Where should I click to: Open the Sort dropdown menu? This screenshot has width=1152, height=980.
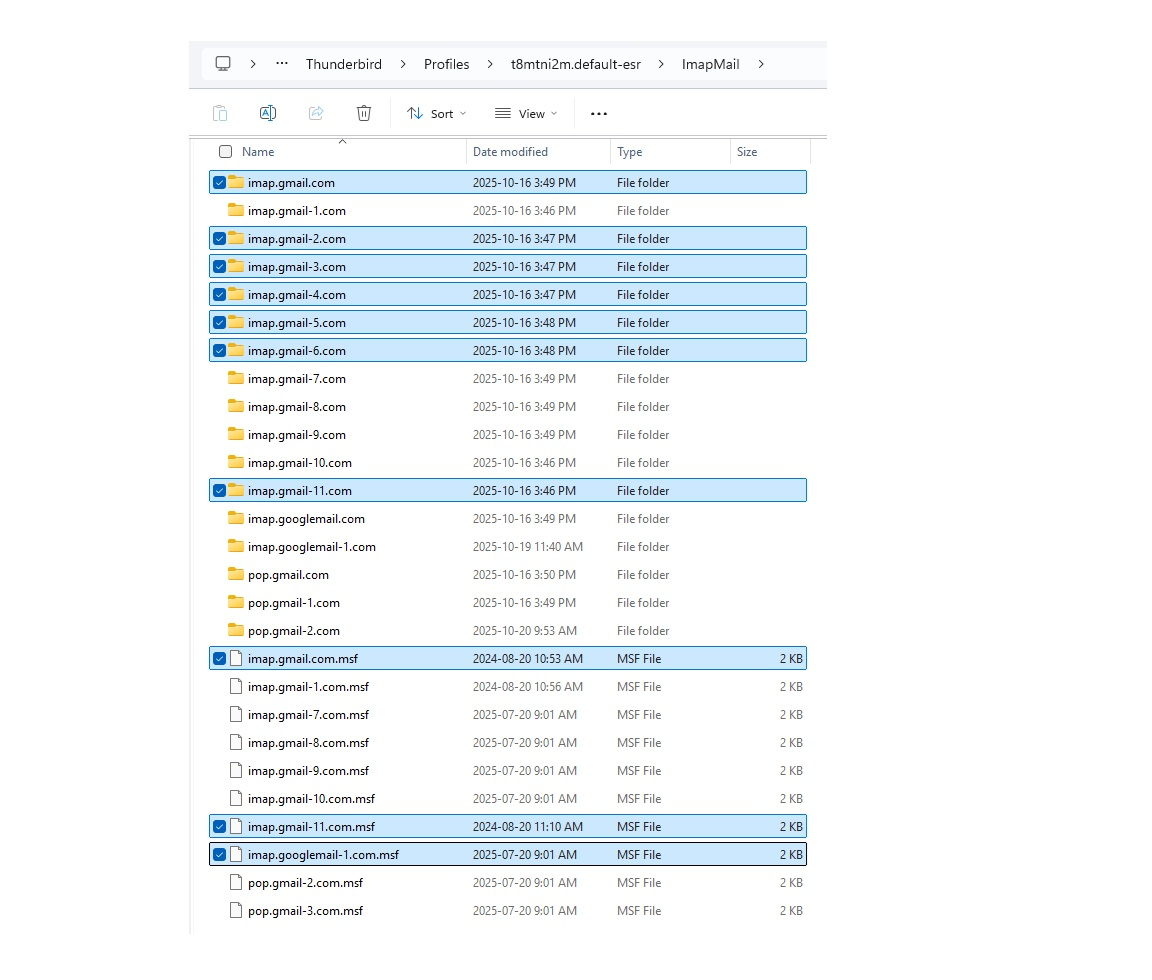pos(437,114)
